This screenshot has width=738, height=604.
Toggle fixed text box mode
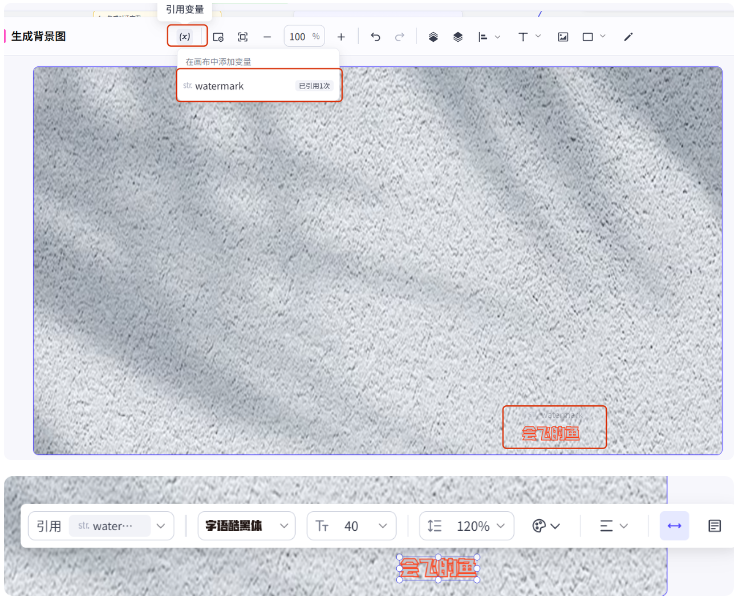(x=714, y=525)
